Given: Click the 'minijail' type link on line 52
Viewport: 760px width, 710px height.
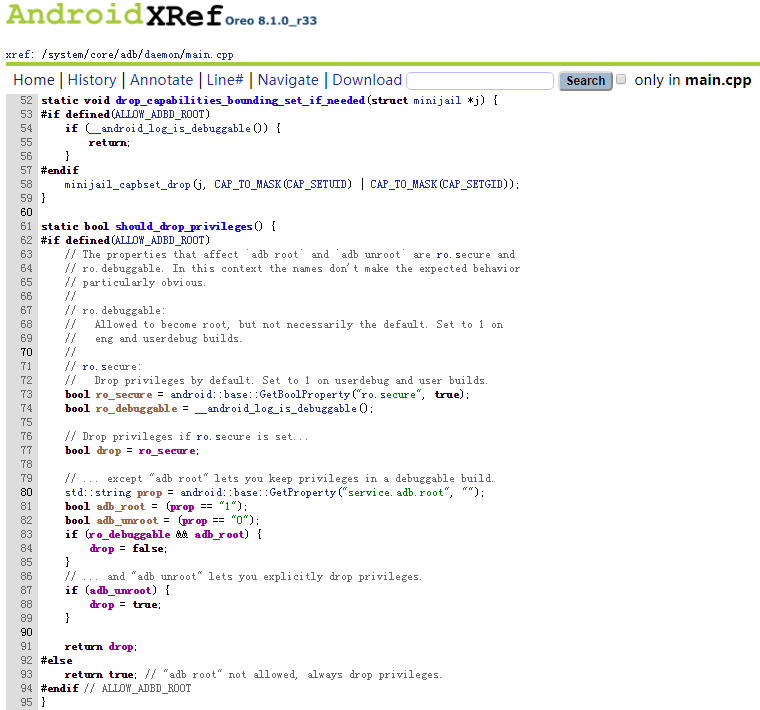Looking at the screenshot, I should (x=437, y=100).
